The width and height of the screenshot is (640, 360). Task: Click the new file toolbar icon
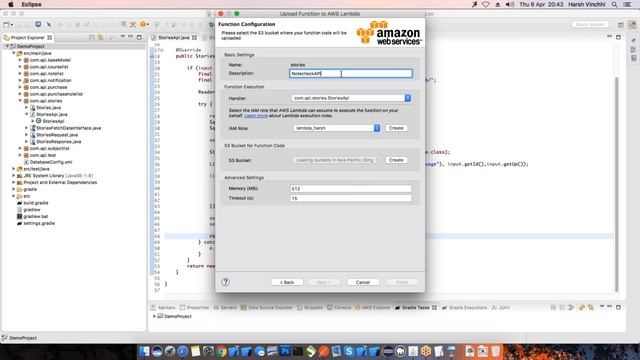(x=6, y=24)
